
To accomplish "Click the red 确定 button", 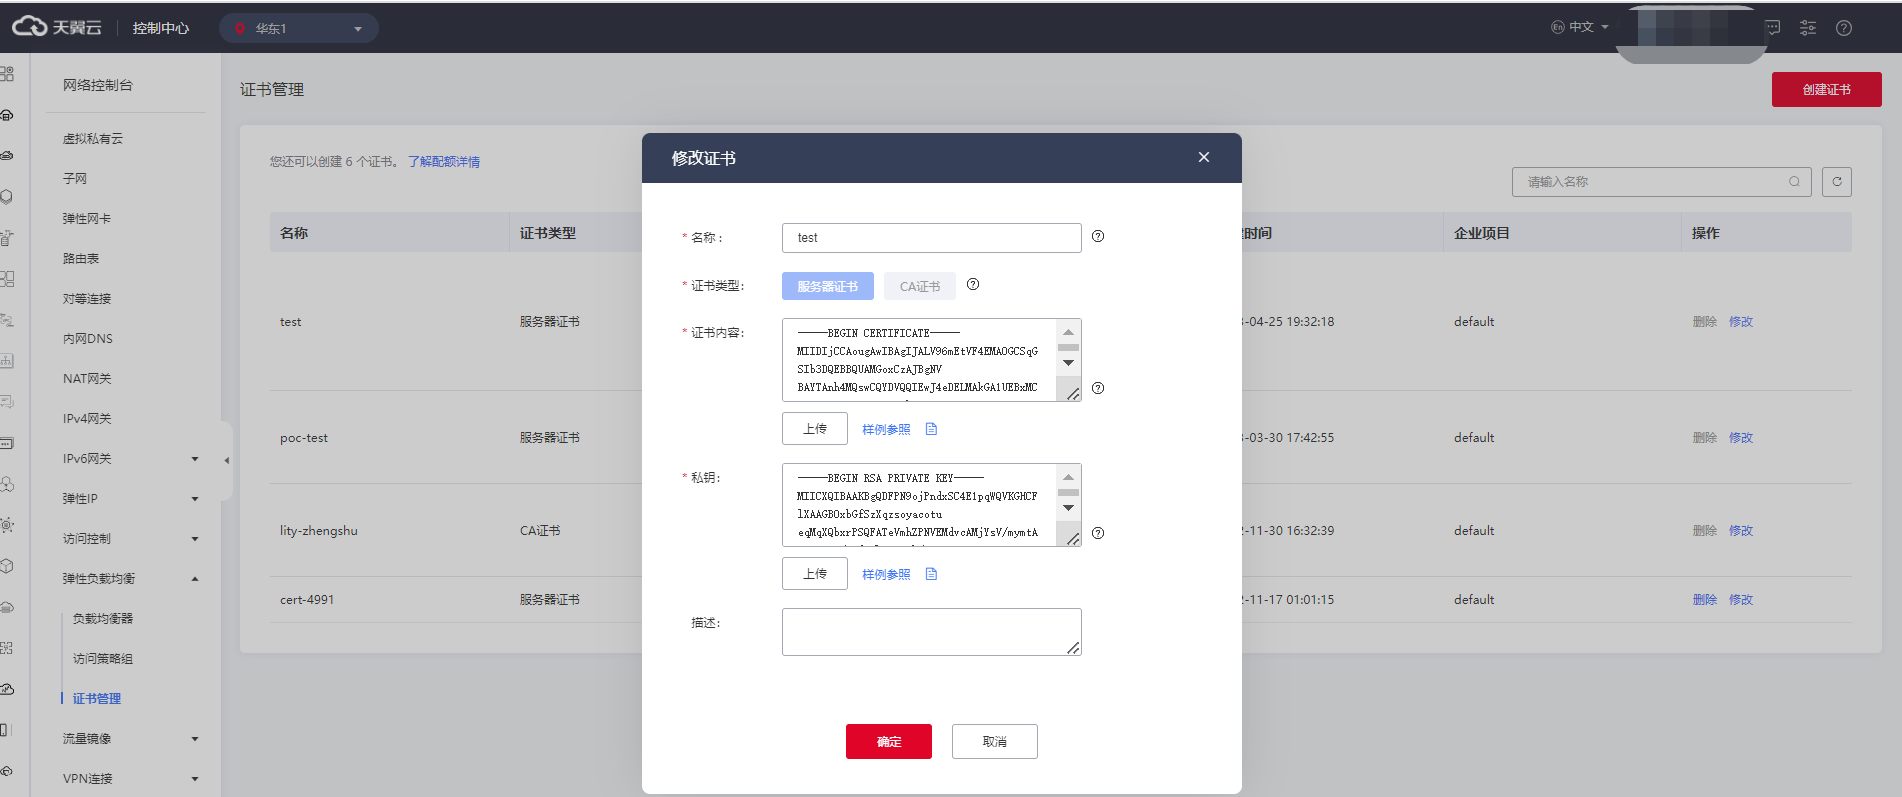I will point(888,741).
